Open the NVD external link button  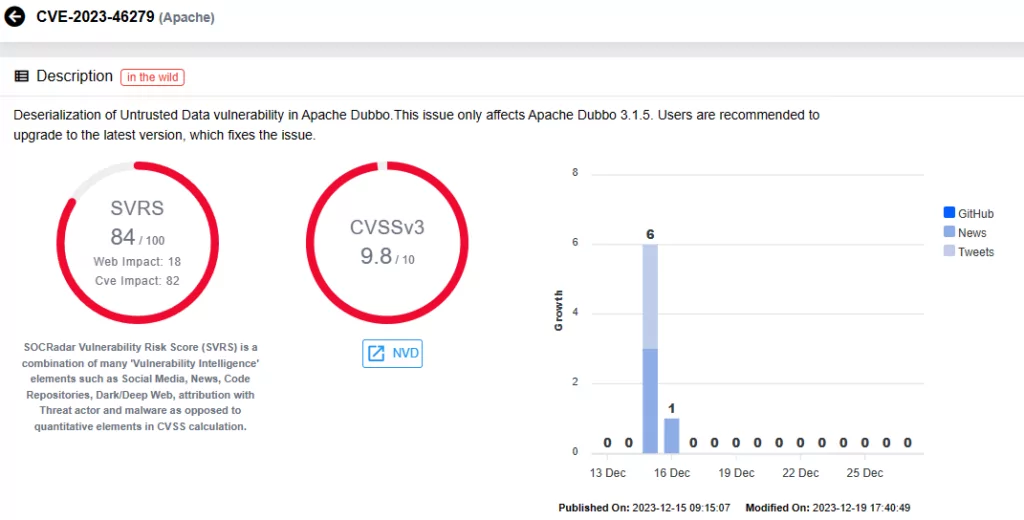[392, 353]
